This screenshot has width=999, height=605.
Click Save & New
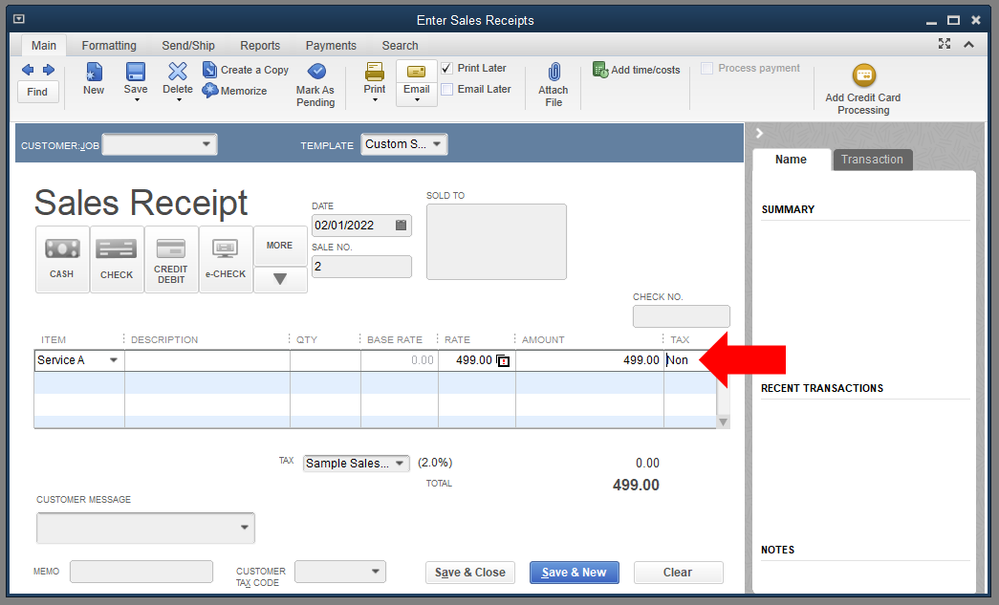click(x=574, y=573)
